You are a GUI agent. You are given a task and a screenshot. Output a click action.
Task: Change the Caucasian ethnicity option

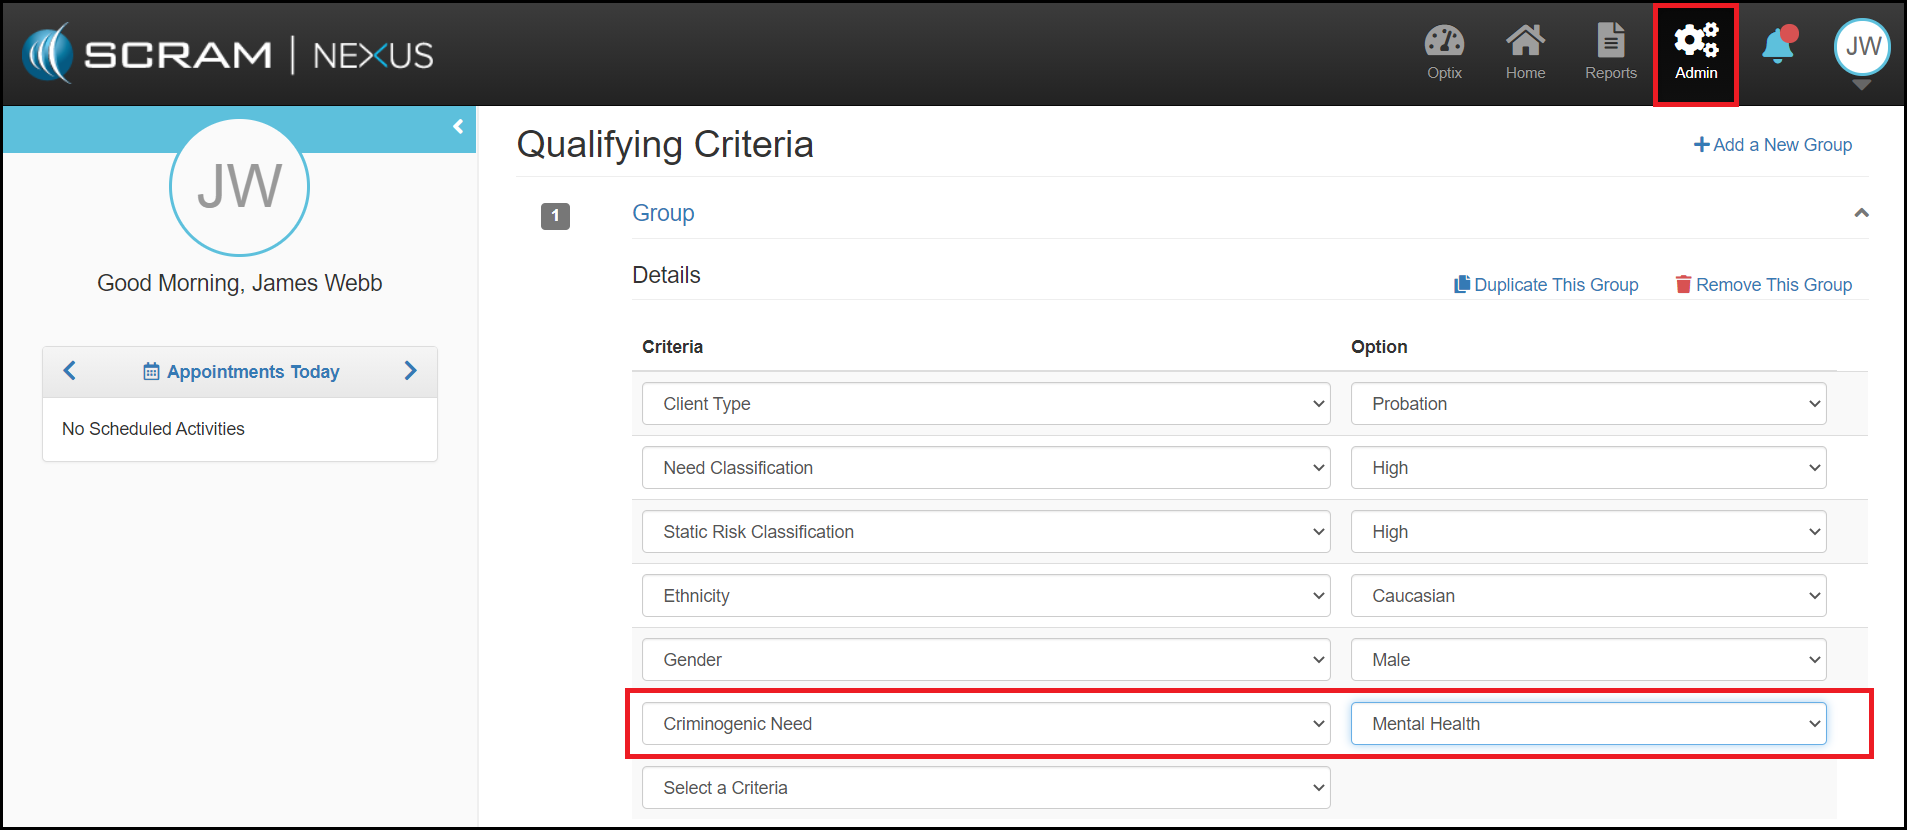tap(1588, 596)
